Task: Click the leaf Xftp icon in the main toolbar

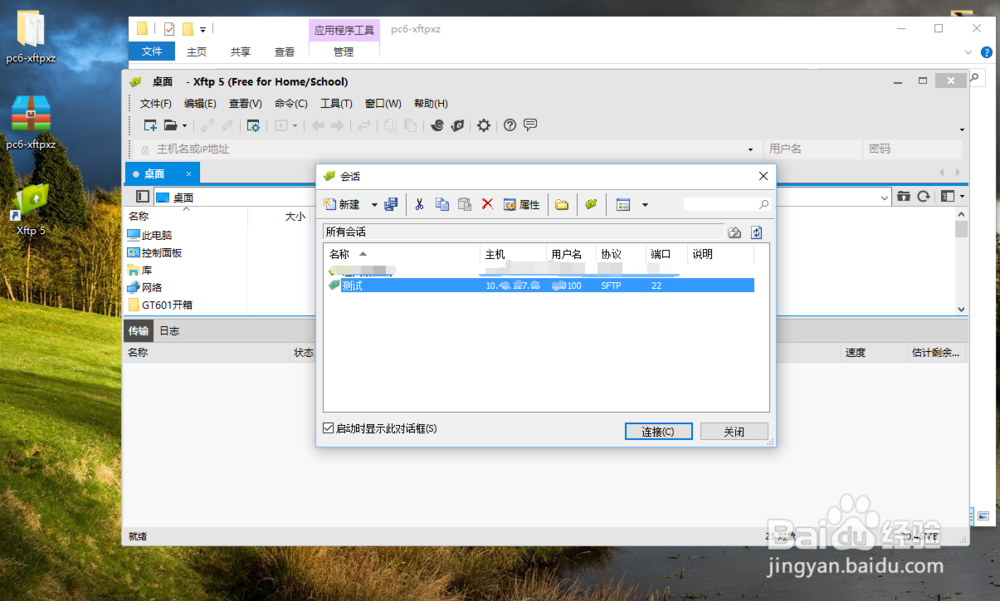Action: [x=457, y=126]
